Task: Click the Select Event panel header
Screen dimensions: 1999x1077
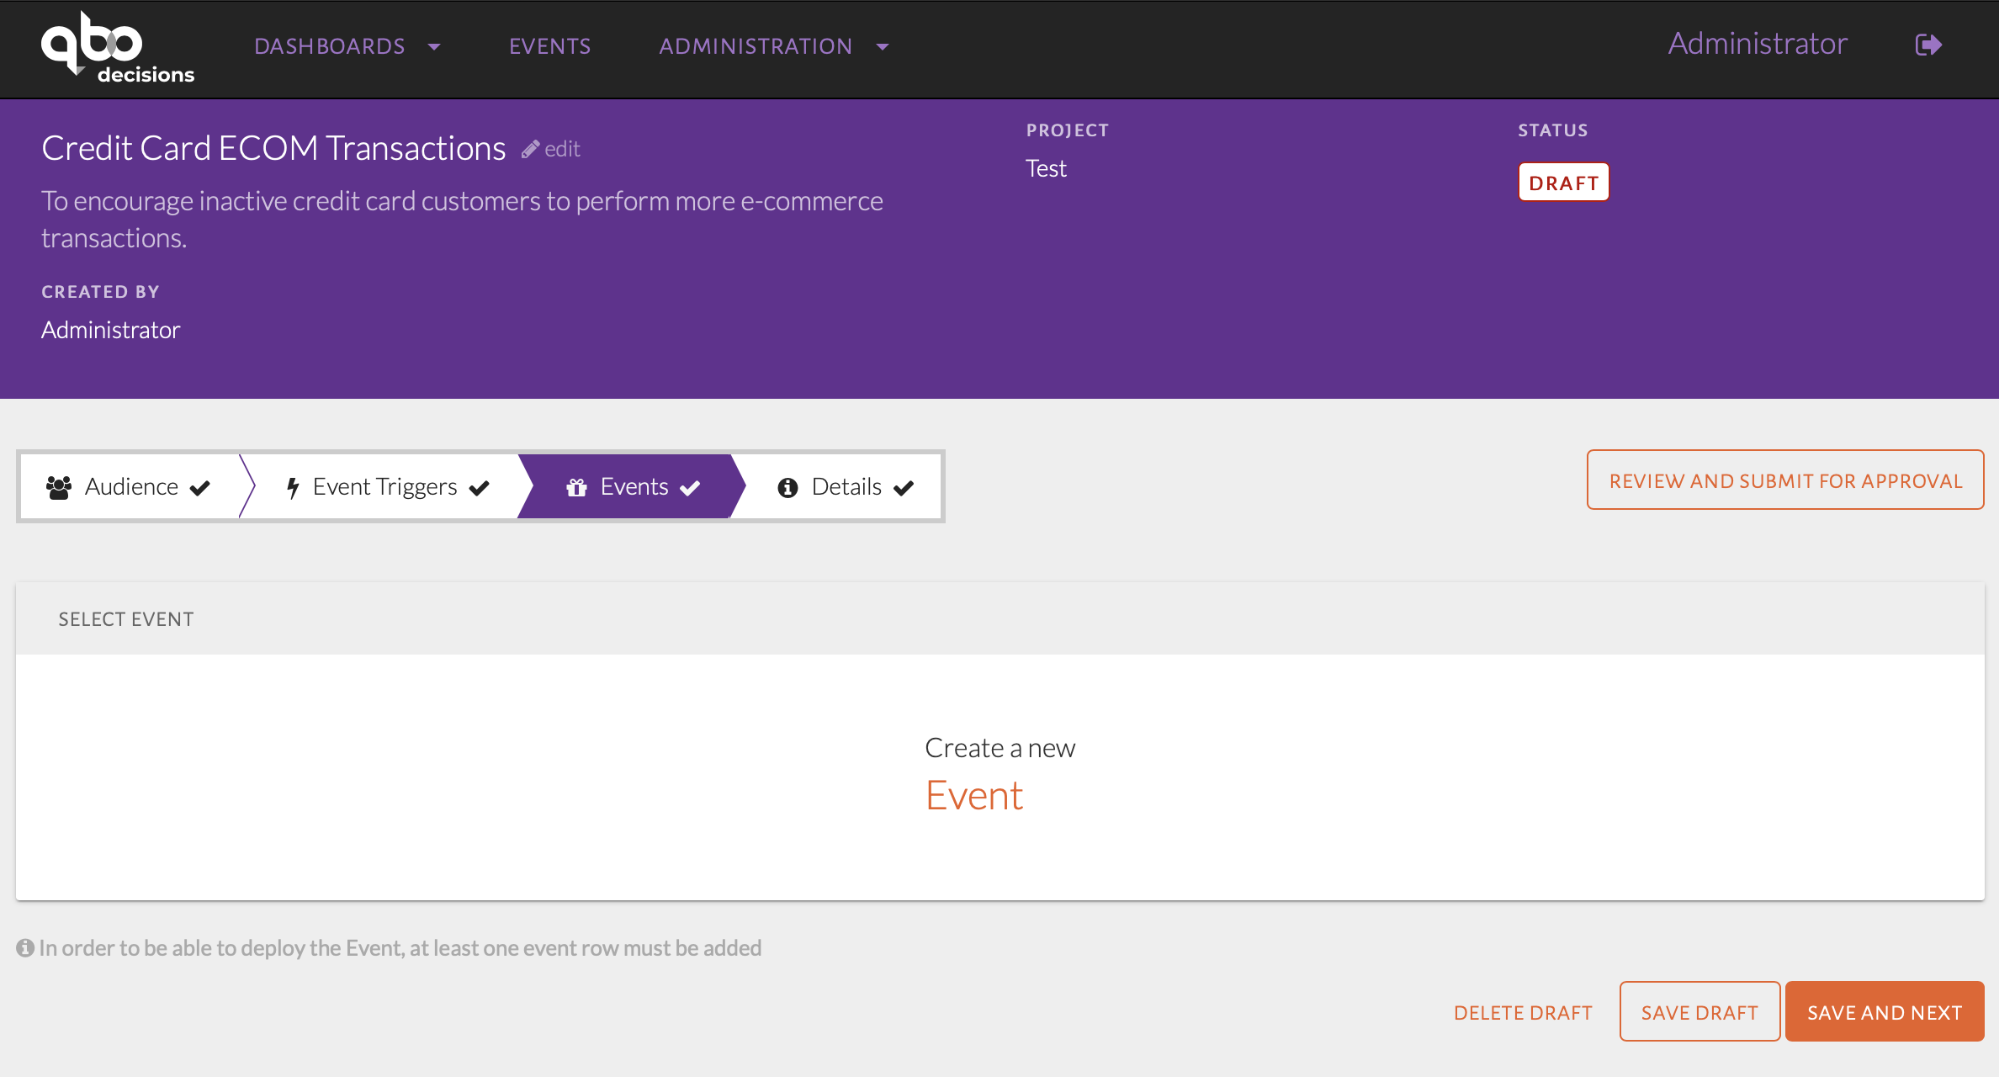Action: pyautogui.click(x=1000, y=619)
